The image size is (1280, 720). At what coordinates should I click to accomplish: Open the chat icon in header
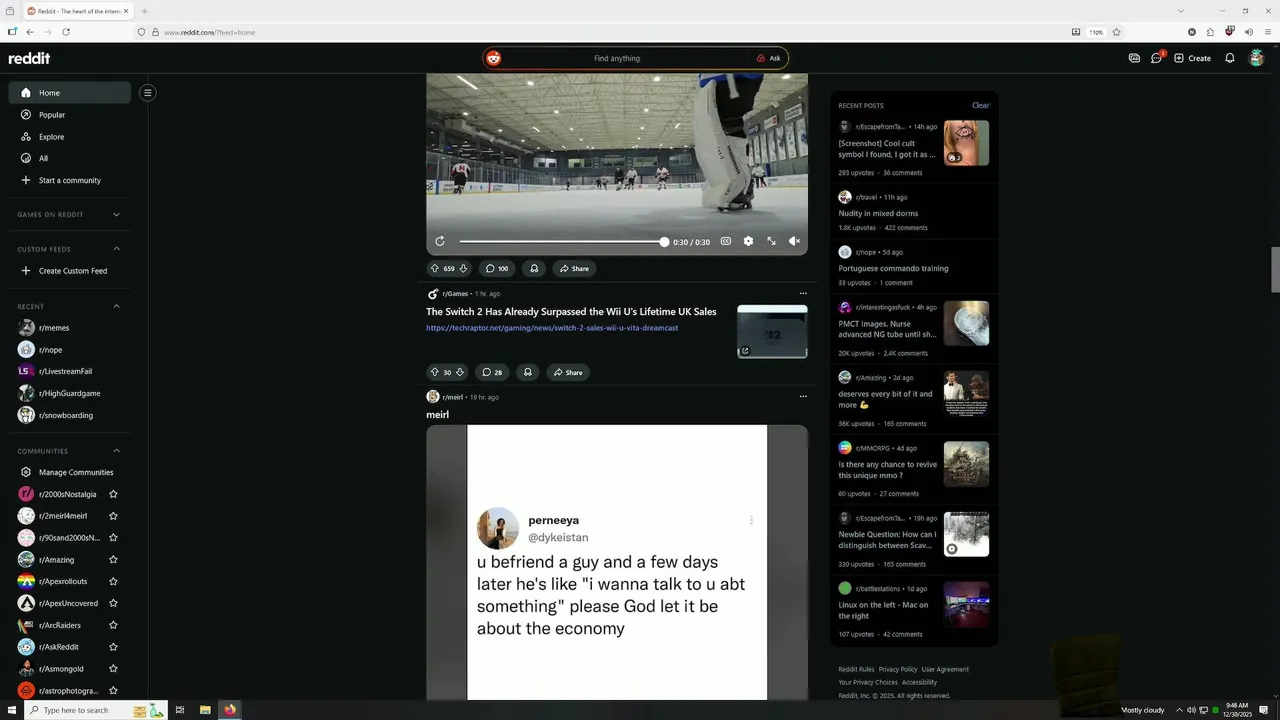click(x=1157, y=58)
